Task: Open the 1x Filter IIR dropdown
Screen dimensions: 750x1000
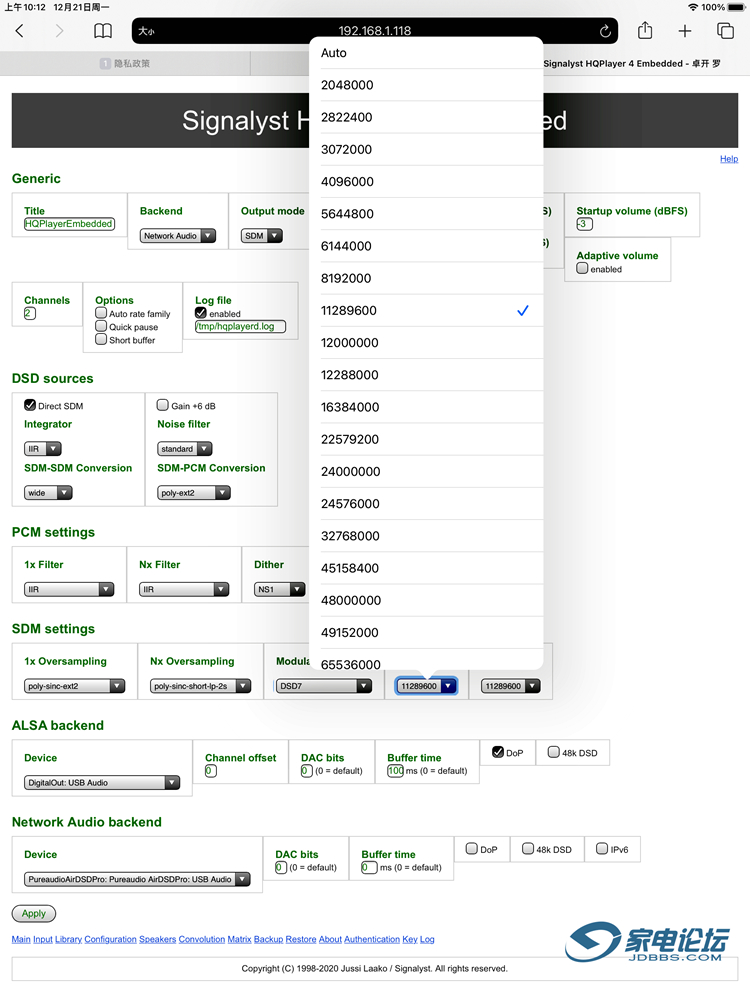Action: 69,590
